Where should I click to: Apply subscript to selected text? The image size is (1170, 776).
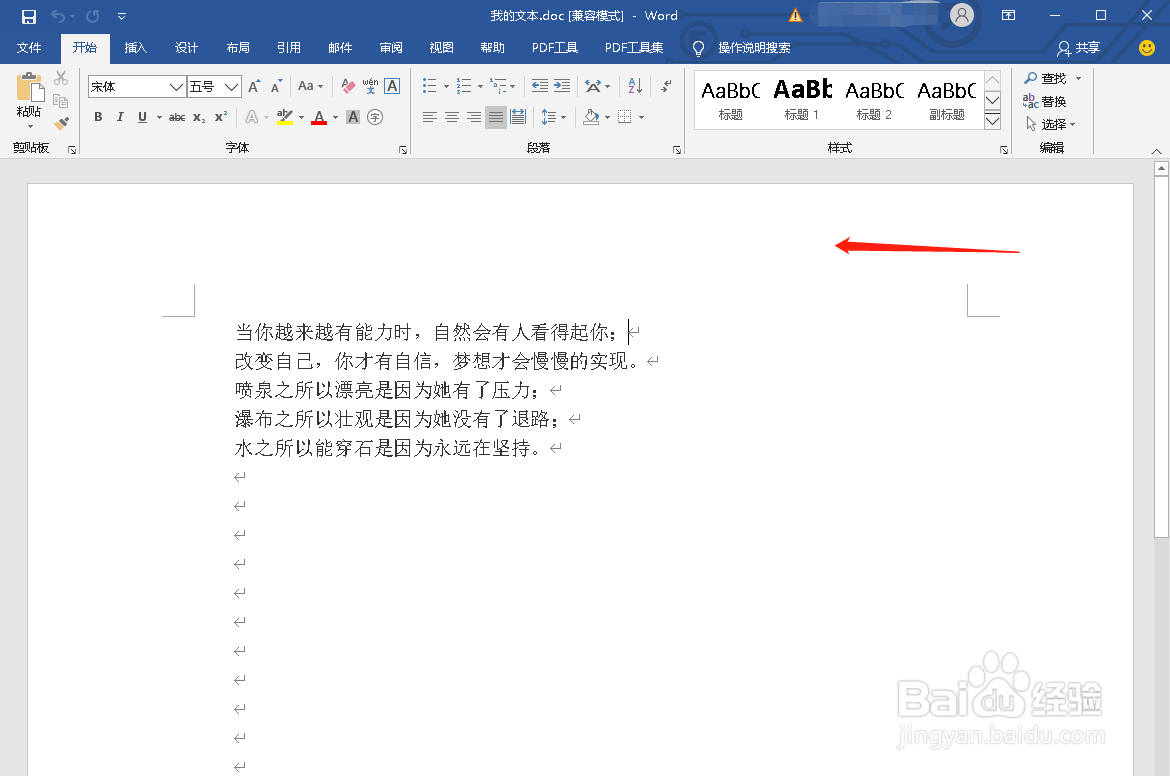(x=199, y=117)
